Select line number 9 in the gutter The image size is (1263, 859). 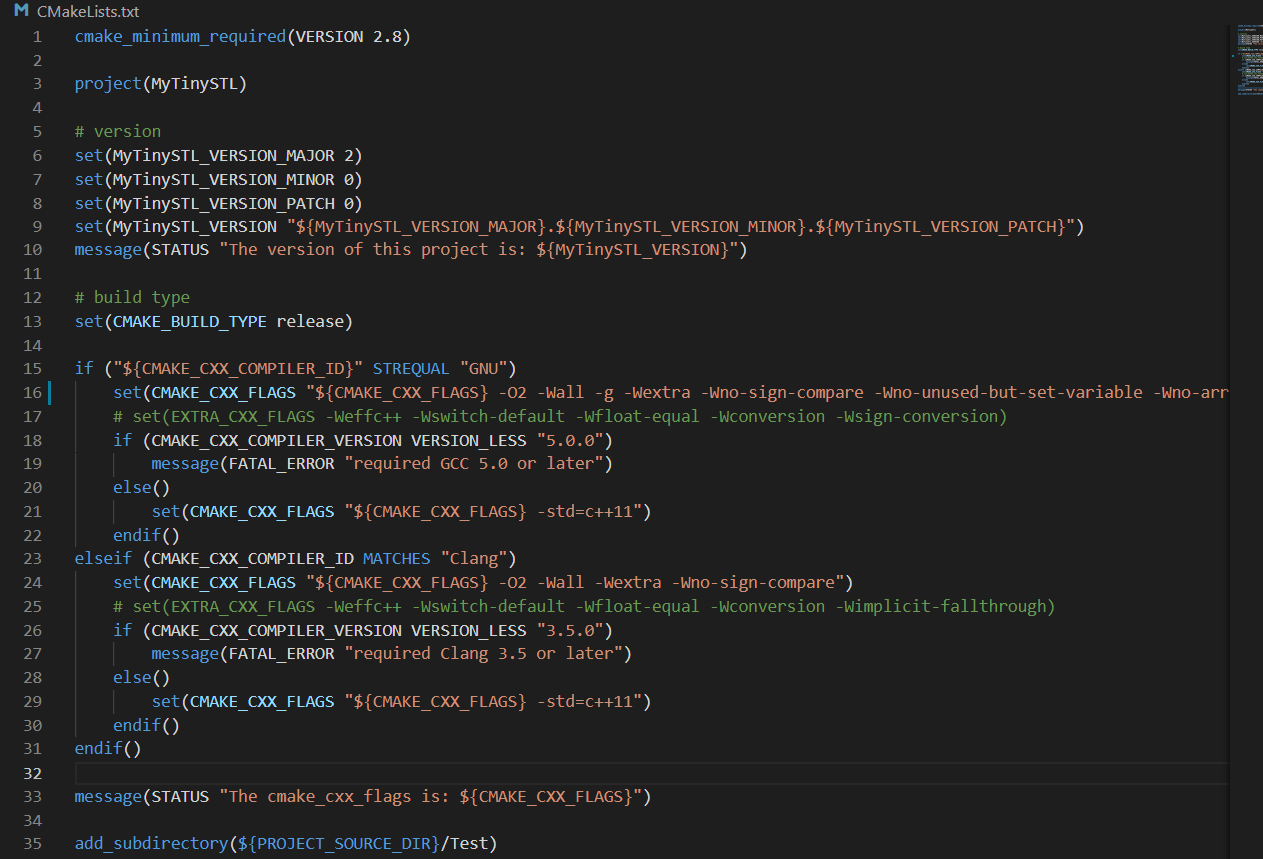point(37,226)
